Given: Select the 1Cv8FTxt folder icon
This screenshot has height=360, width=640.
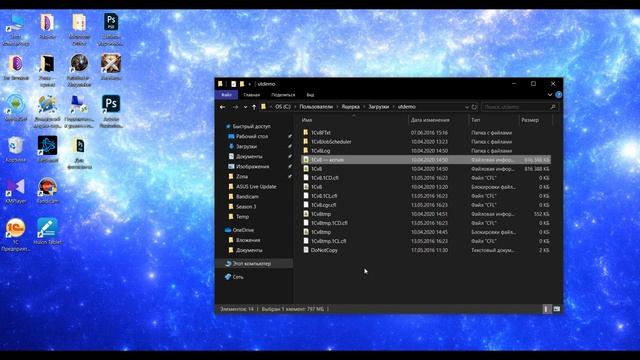Looking at the screenshot, I should pyautogui.click(x=305, y=133).
